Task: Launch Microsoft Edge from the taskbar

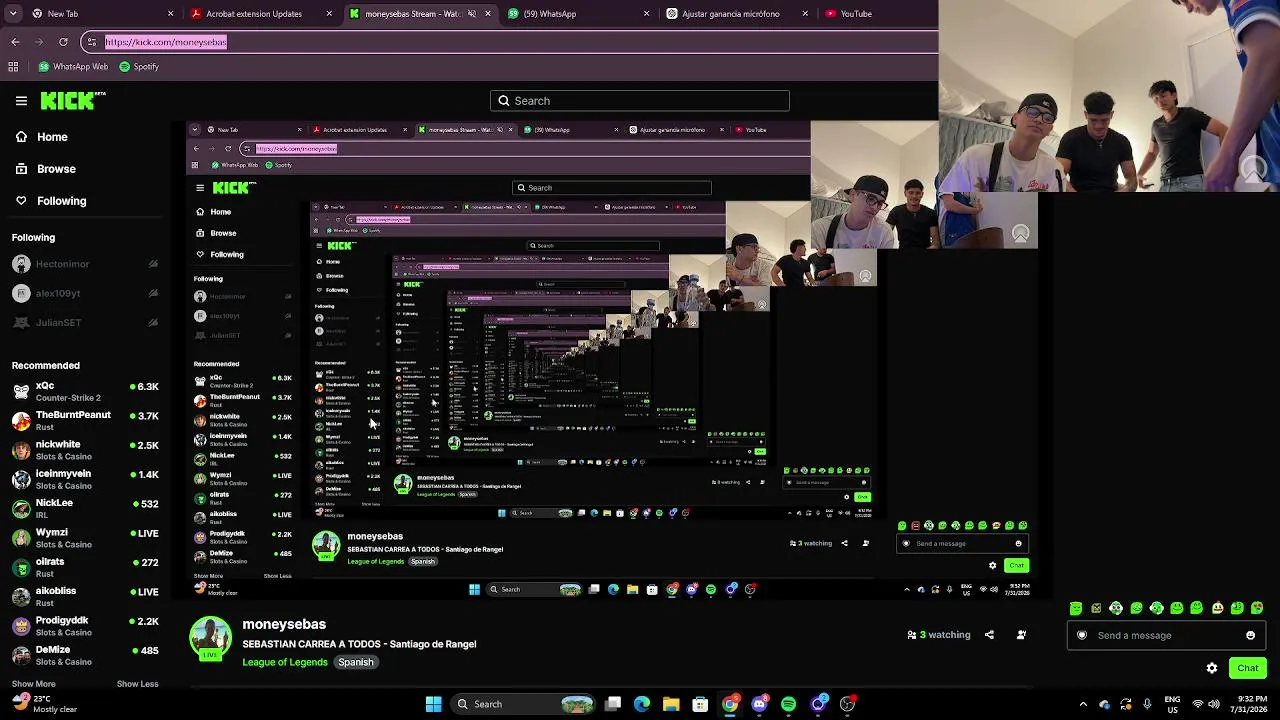Action: coord(642,704)
